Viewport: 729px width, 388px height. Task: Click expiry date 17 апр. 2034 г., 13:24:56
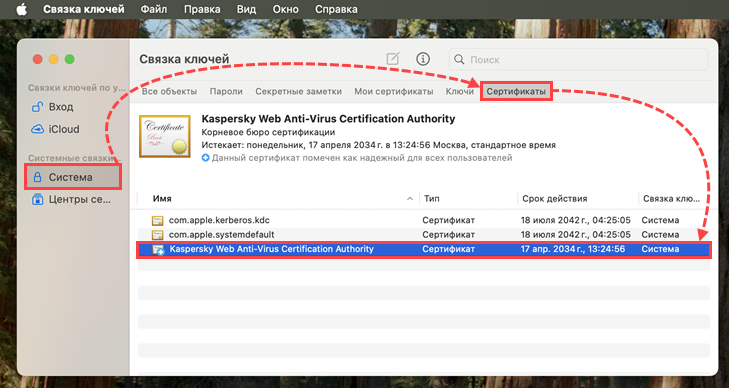point(573,249)
